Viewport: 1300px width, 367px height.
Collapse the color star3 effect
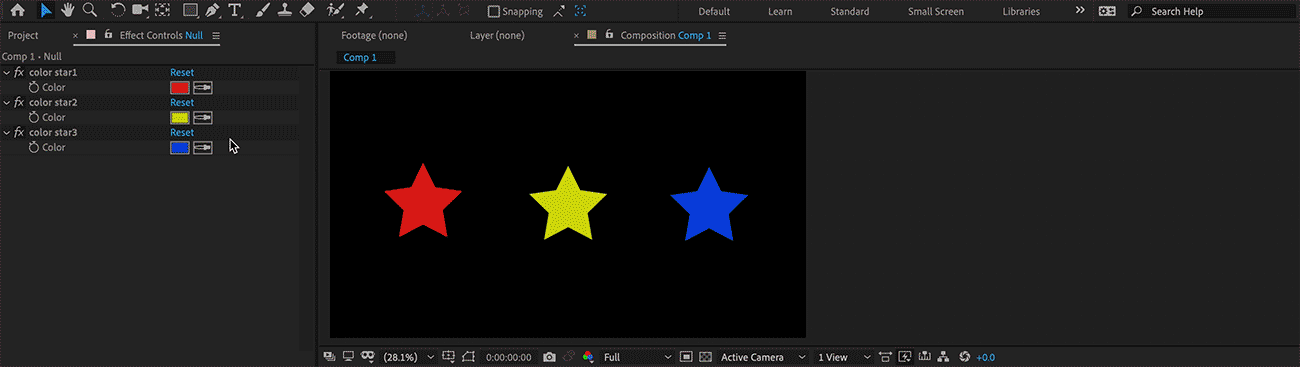pos(6,133)
